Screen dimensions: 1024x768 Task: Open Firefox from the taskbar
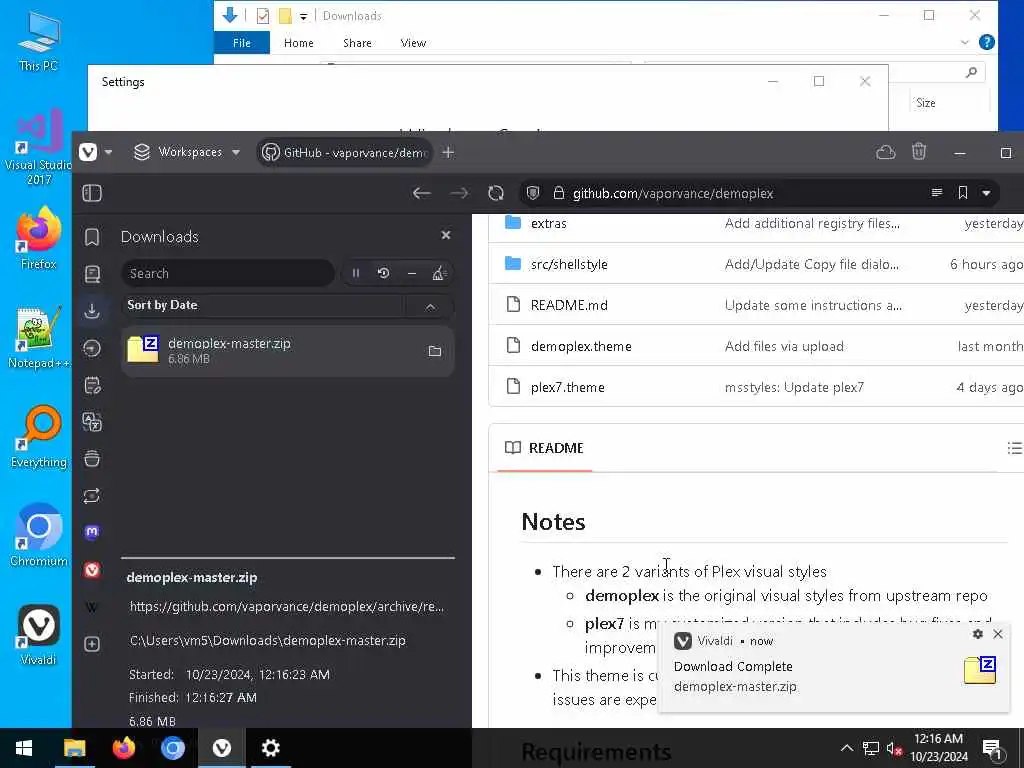[x=123, y=748]
